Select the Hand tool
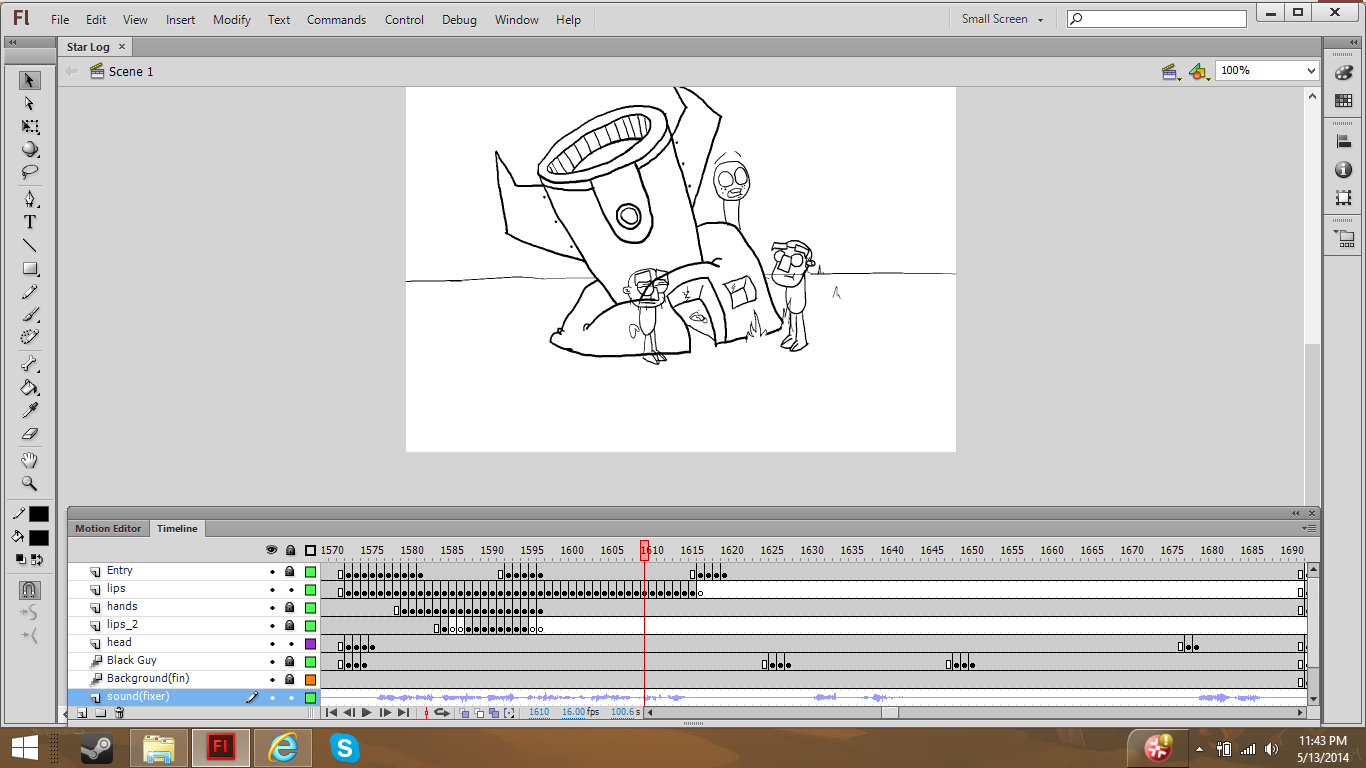The height and width of the screenshot is (768, 1366). pos(30,460)
